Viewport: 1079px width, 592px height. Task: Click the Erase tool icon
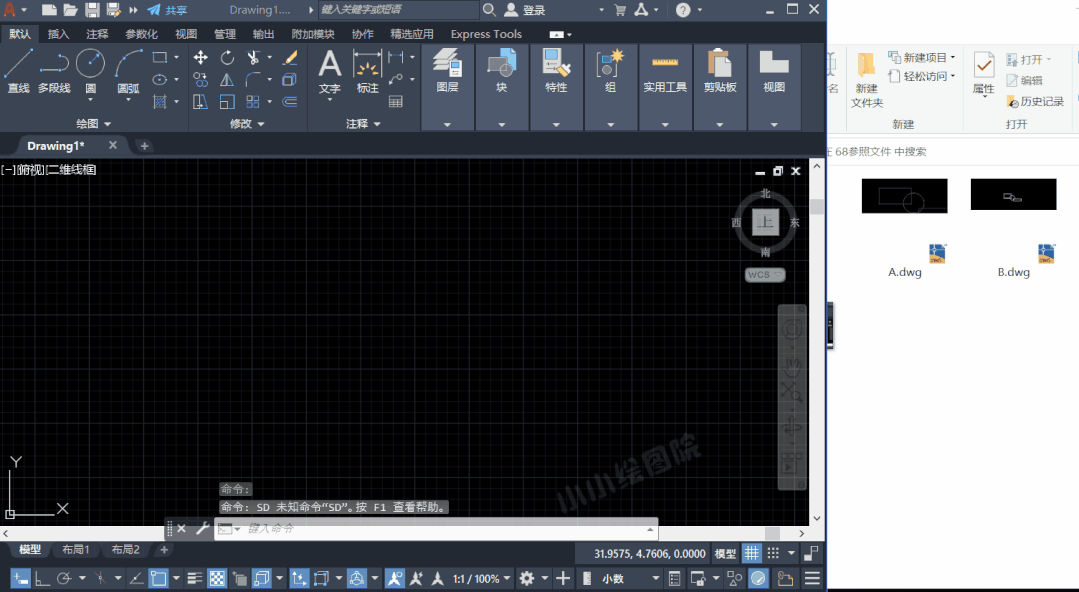click(290, 58)
